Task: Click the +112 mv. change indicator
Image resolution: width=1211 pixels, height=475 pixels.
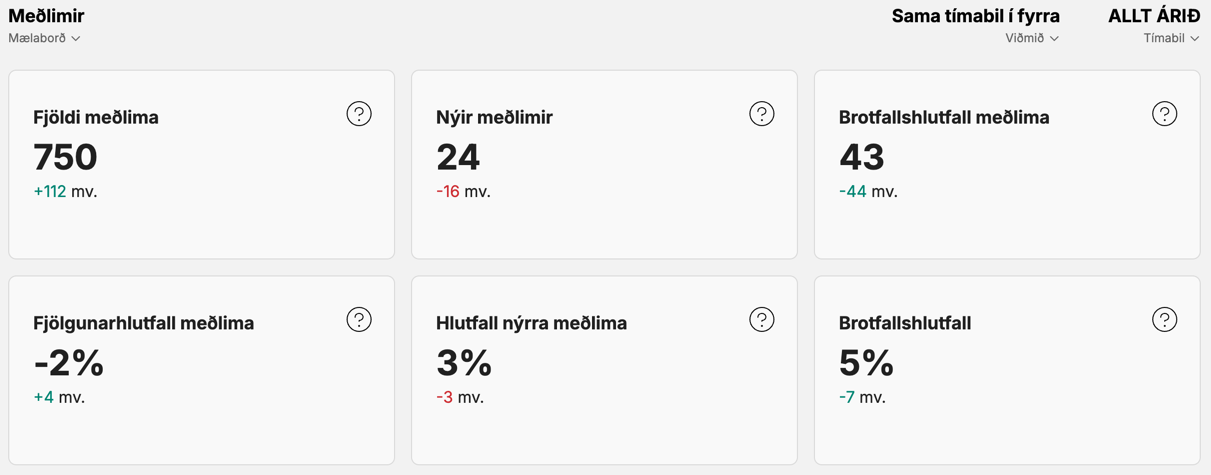Action: 65,191
